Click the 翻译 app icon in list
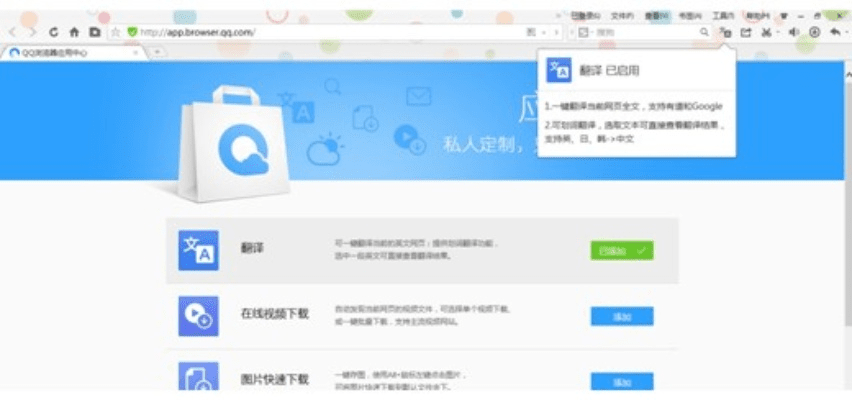852x400 pixels. tap(198, 251)
